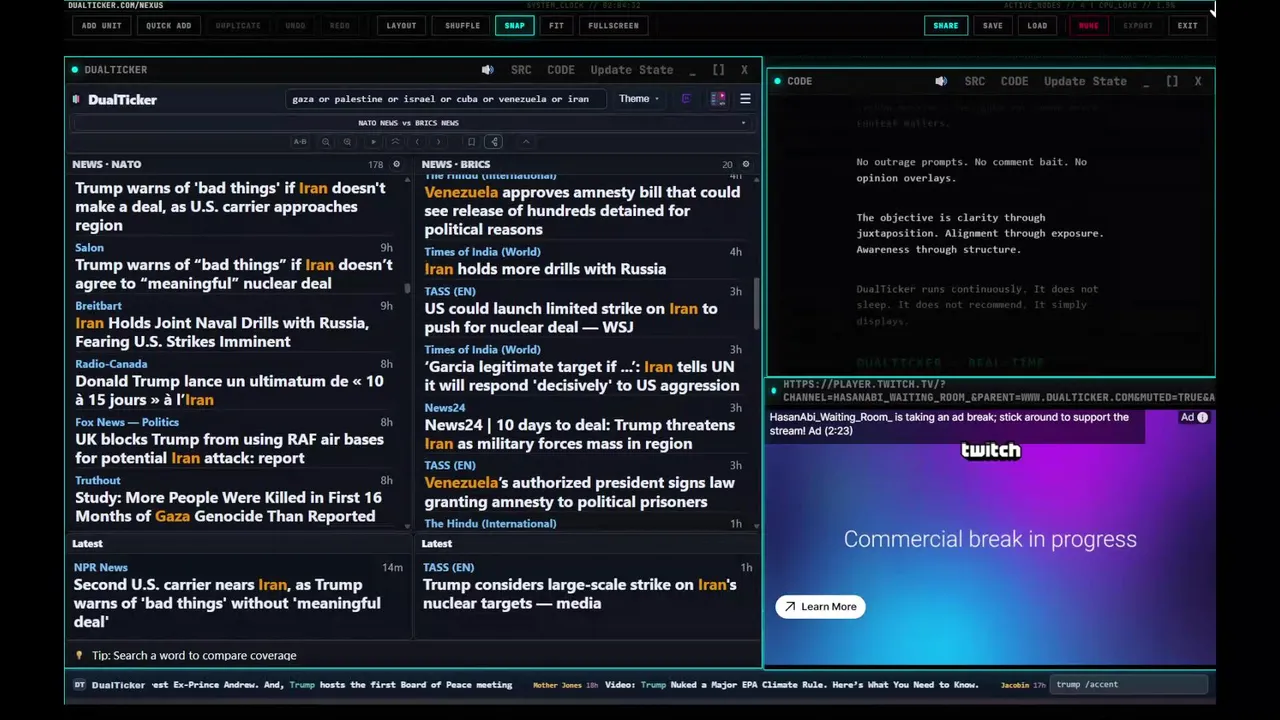The width and height of the screenshot is (1280, 720).
Task: Click the zoom out magnifier icon
Action: (x=326, y=142)
